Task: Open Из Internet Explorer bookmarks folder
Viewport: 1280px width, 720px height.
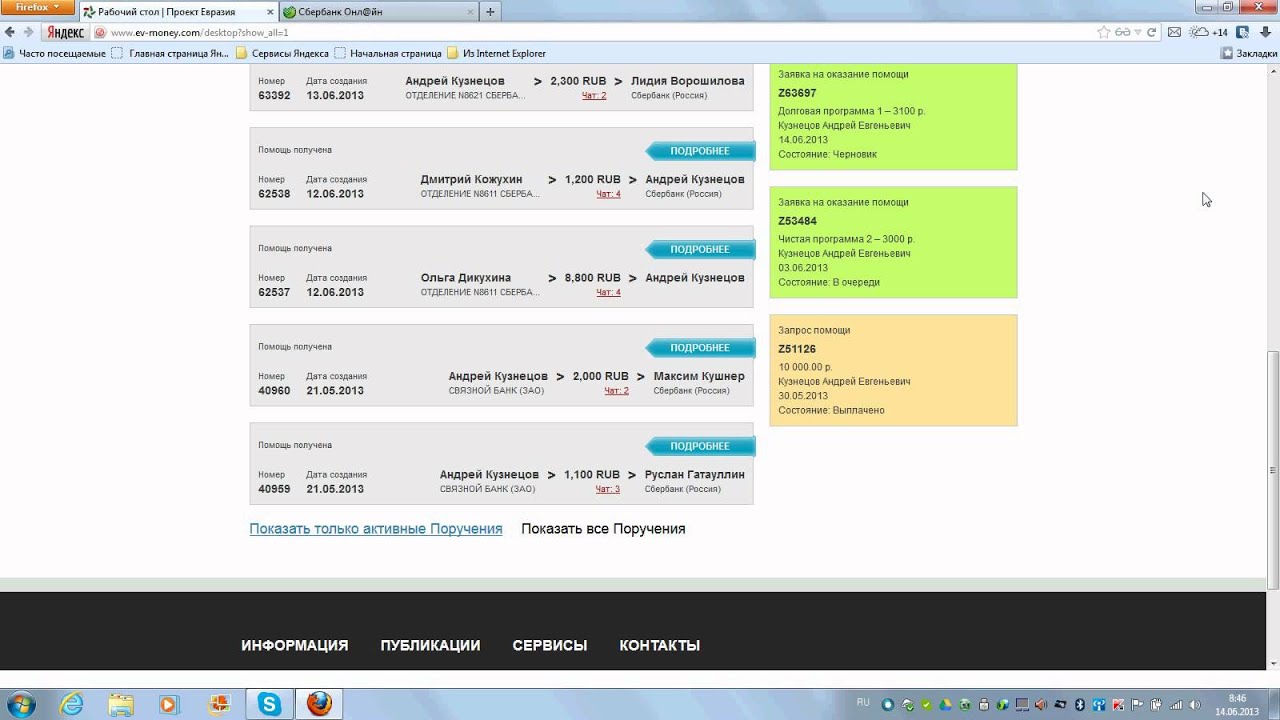Action: click(x=496, y=53)
